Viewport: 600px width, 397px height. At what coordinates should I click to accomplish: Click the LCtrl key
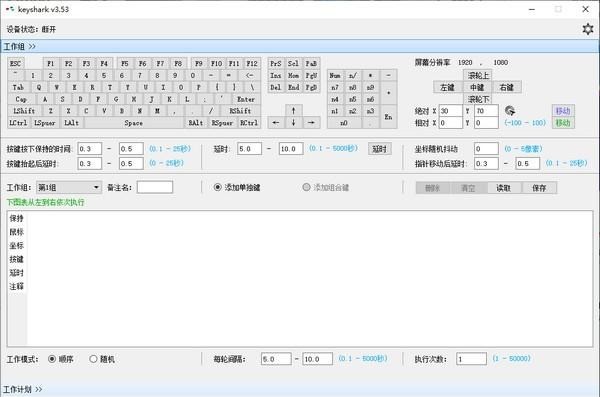tap(18, 123)
